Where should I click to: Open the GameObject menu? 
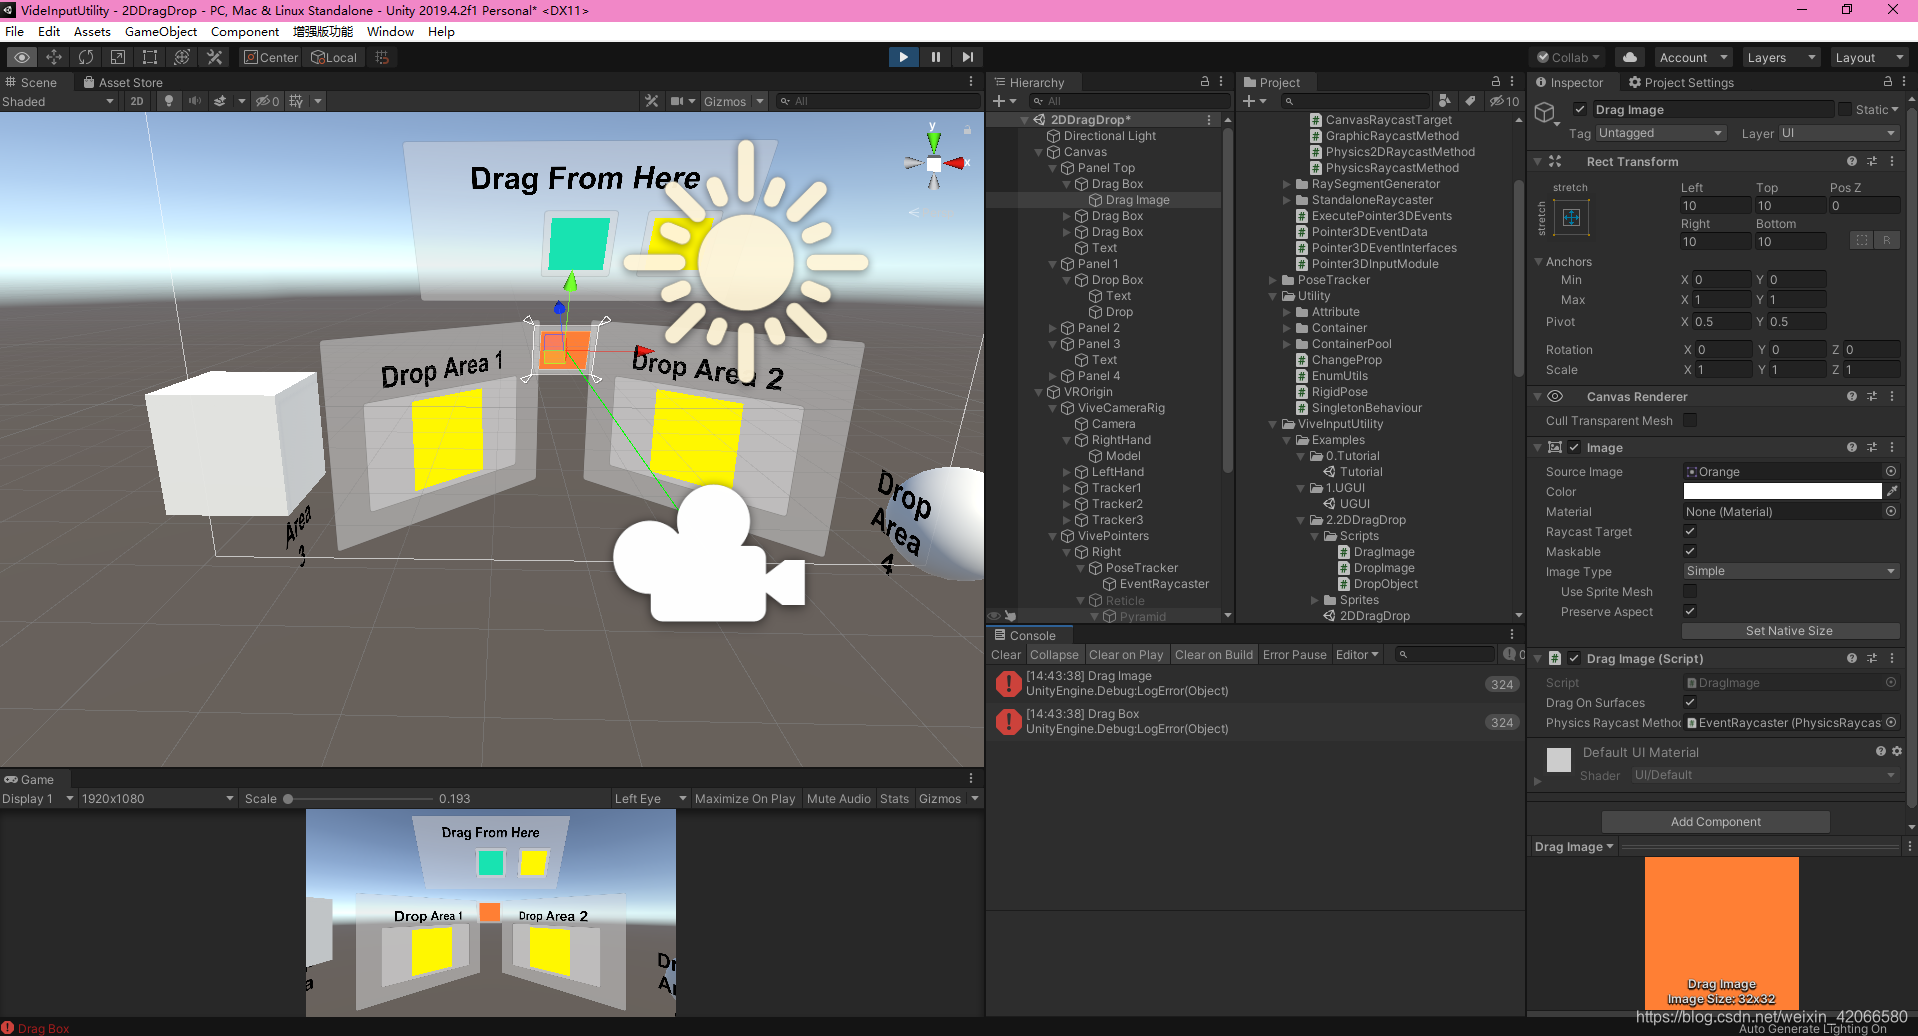pos(161,31)
